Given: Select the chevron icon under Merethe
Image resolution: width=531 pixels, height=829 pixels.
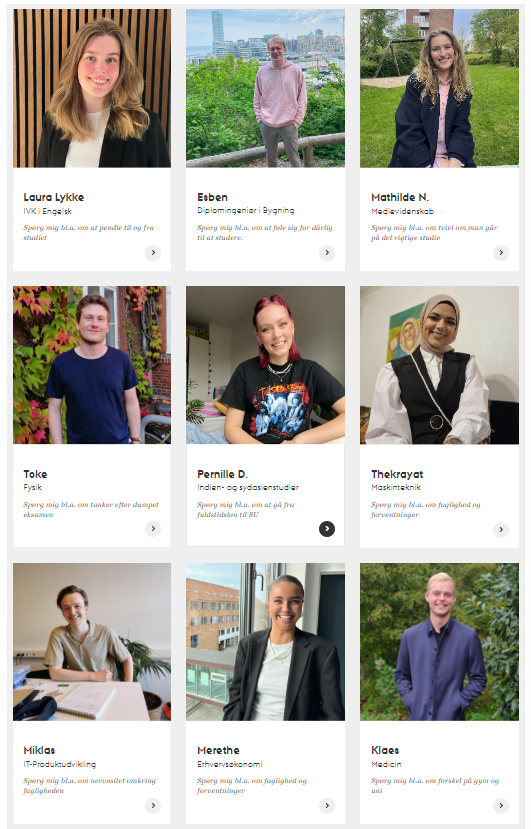Looking at the screenshot, I should [327, 806].
